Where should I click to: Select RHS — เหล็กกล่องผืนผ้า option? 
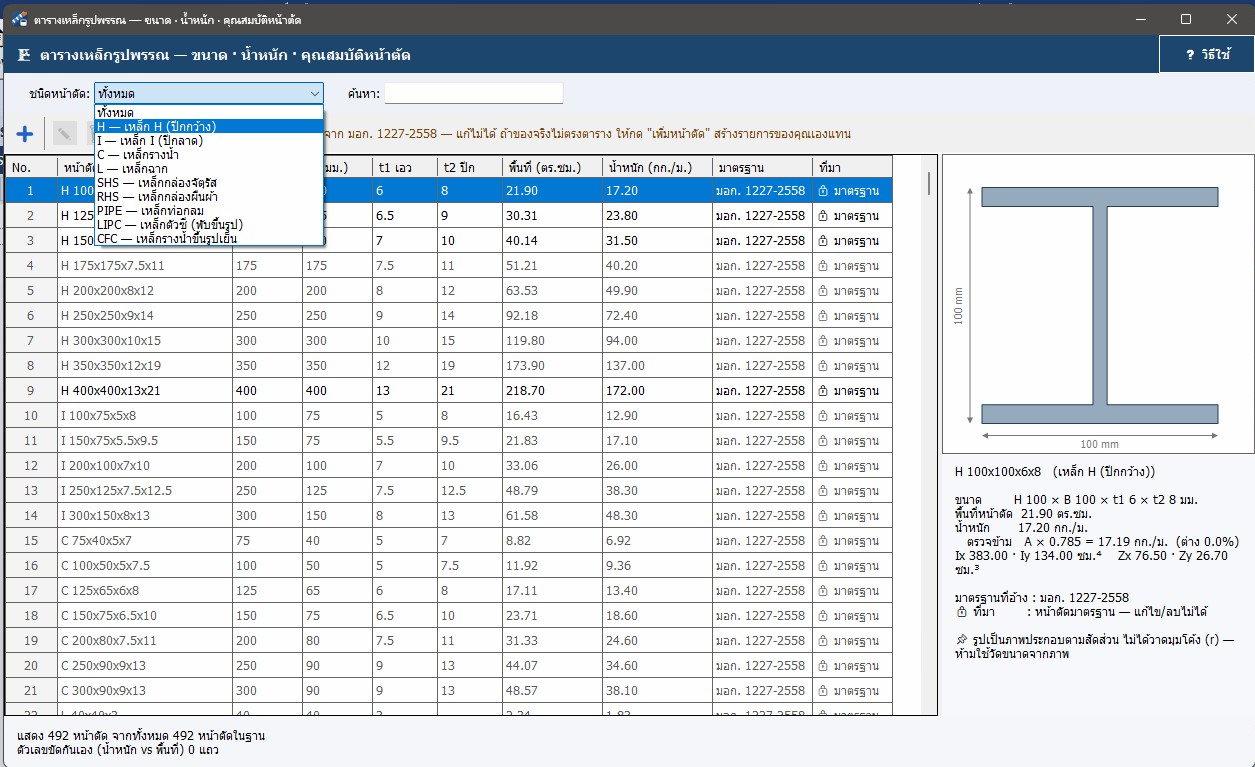coord(209,196)
